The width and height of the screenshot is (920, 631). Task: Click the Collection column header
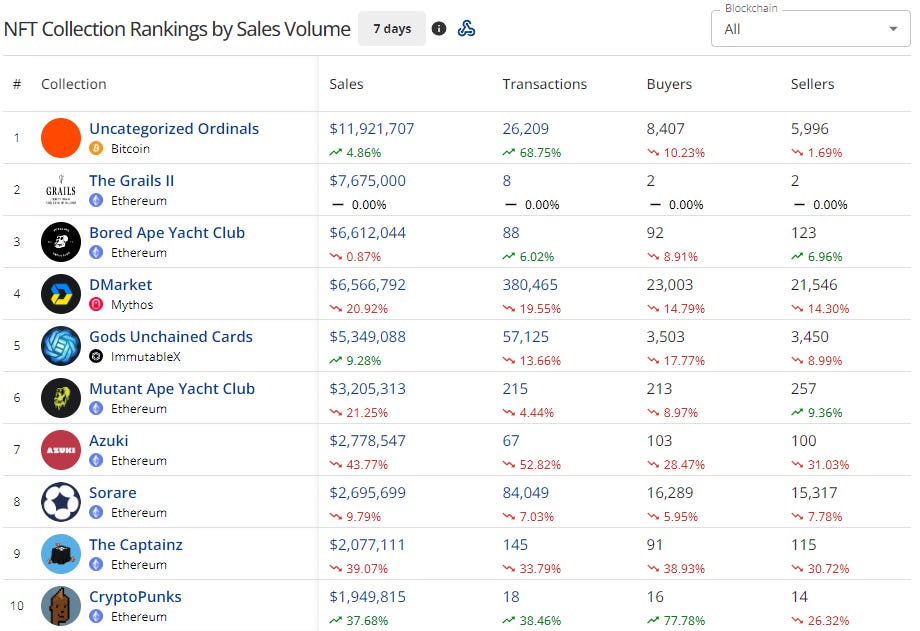tap(74, 84)
